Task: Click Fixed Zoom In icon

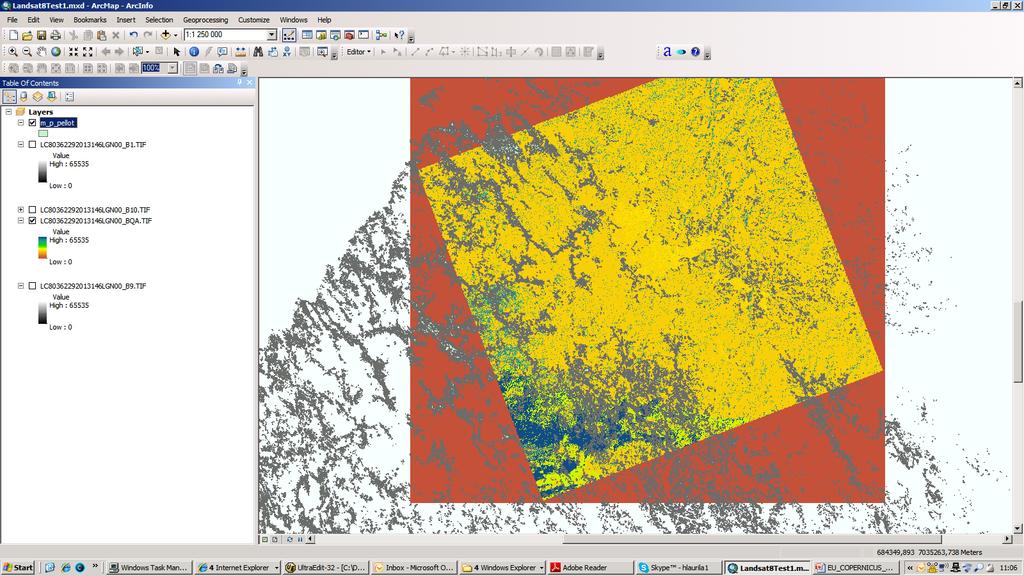Action: click(73, 52)
